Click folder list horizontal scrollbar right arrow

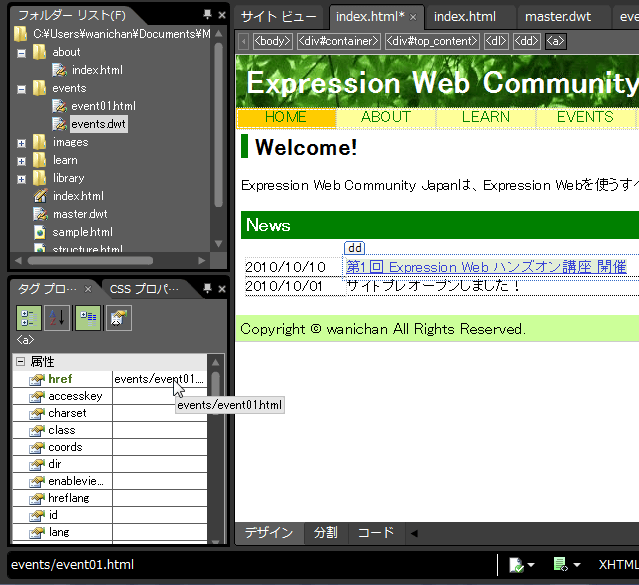coord(201,260)
